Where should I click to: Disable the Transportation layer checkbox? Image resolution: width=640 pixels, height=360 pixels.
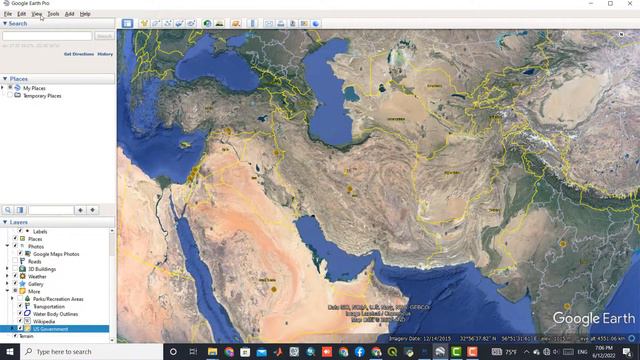click(20, 306)
